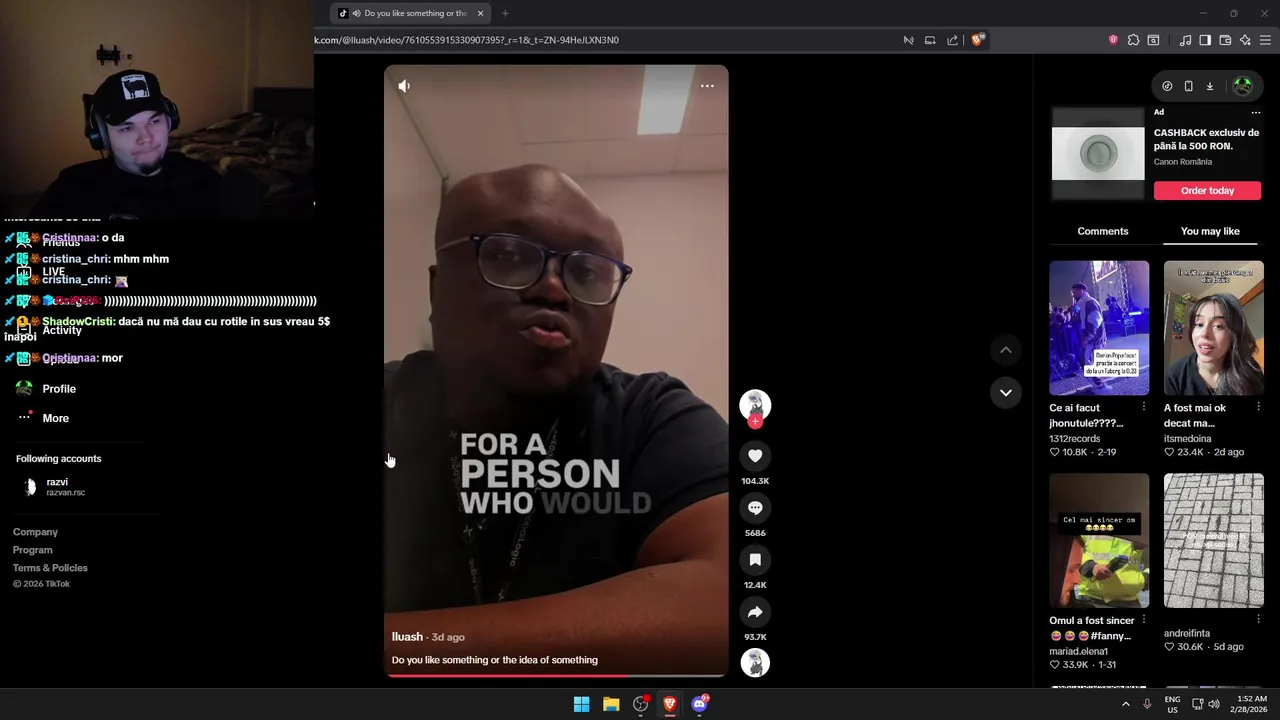Open File Explorer from the taskbar
The image size is (1280, 720).
611,704
